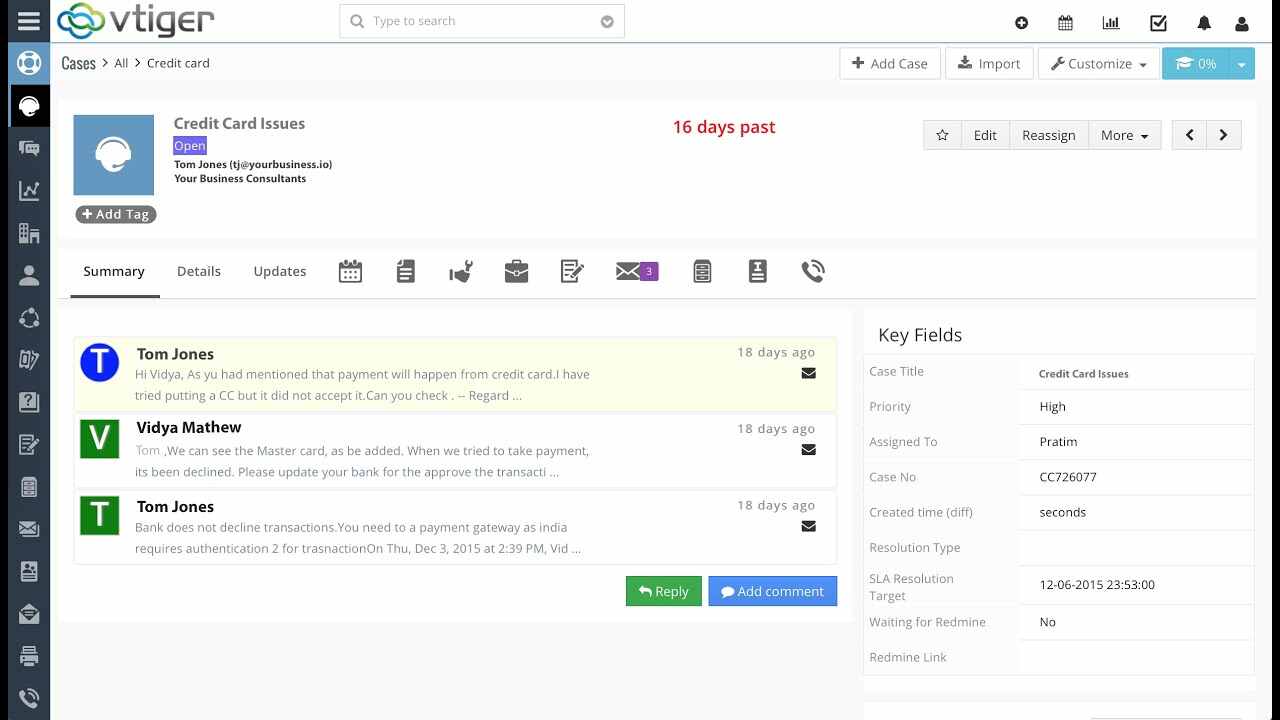
Task: Go to next case record arrow
Action: point(1224,135)
